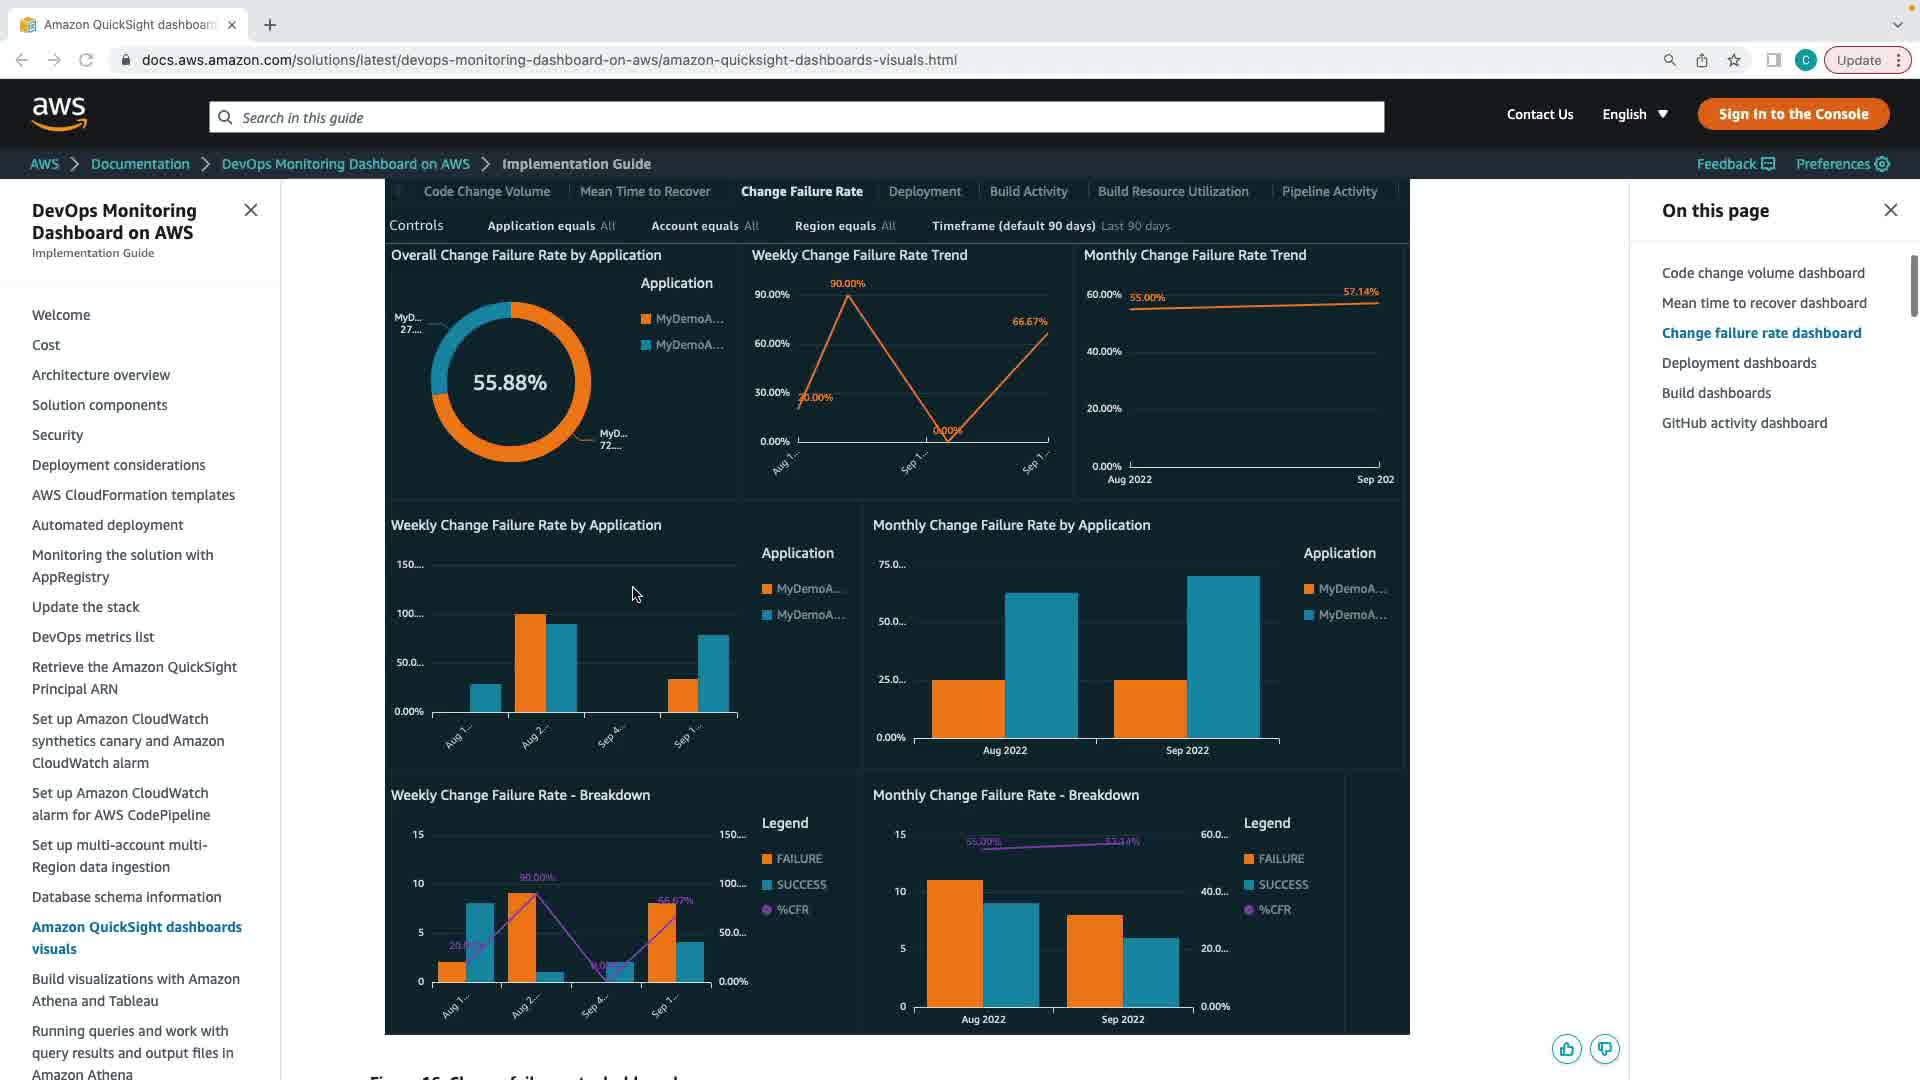Click the share page icon
The height and width of the screenshot is (1080, 1920).
pos(1701,60)
